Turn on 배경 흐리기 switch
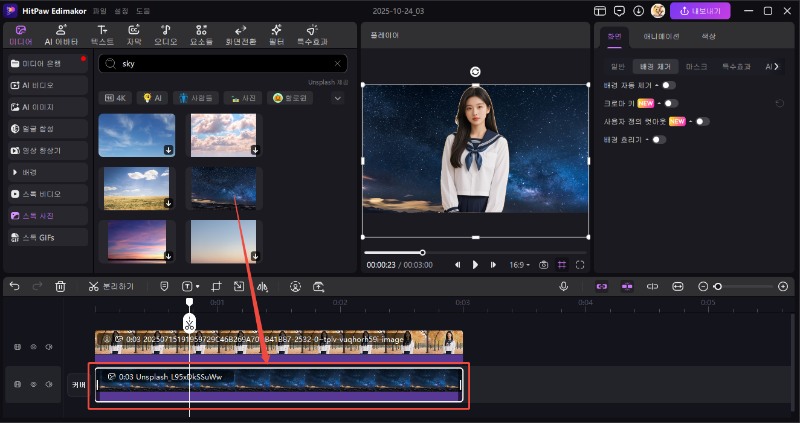800x423 pixels. tap(658, 139)
